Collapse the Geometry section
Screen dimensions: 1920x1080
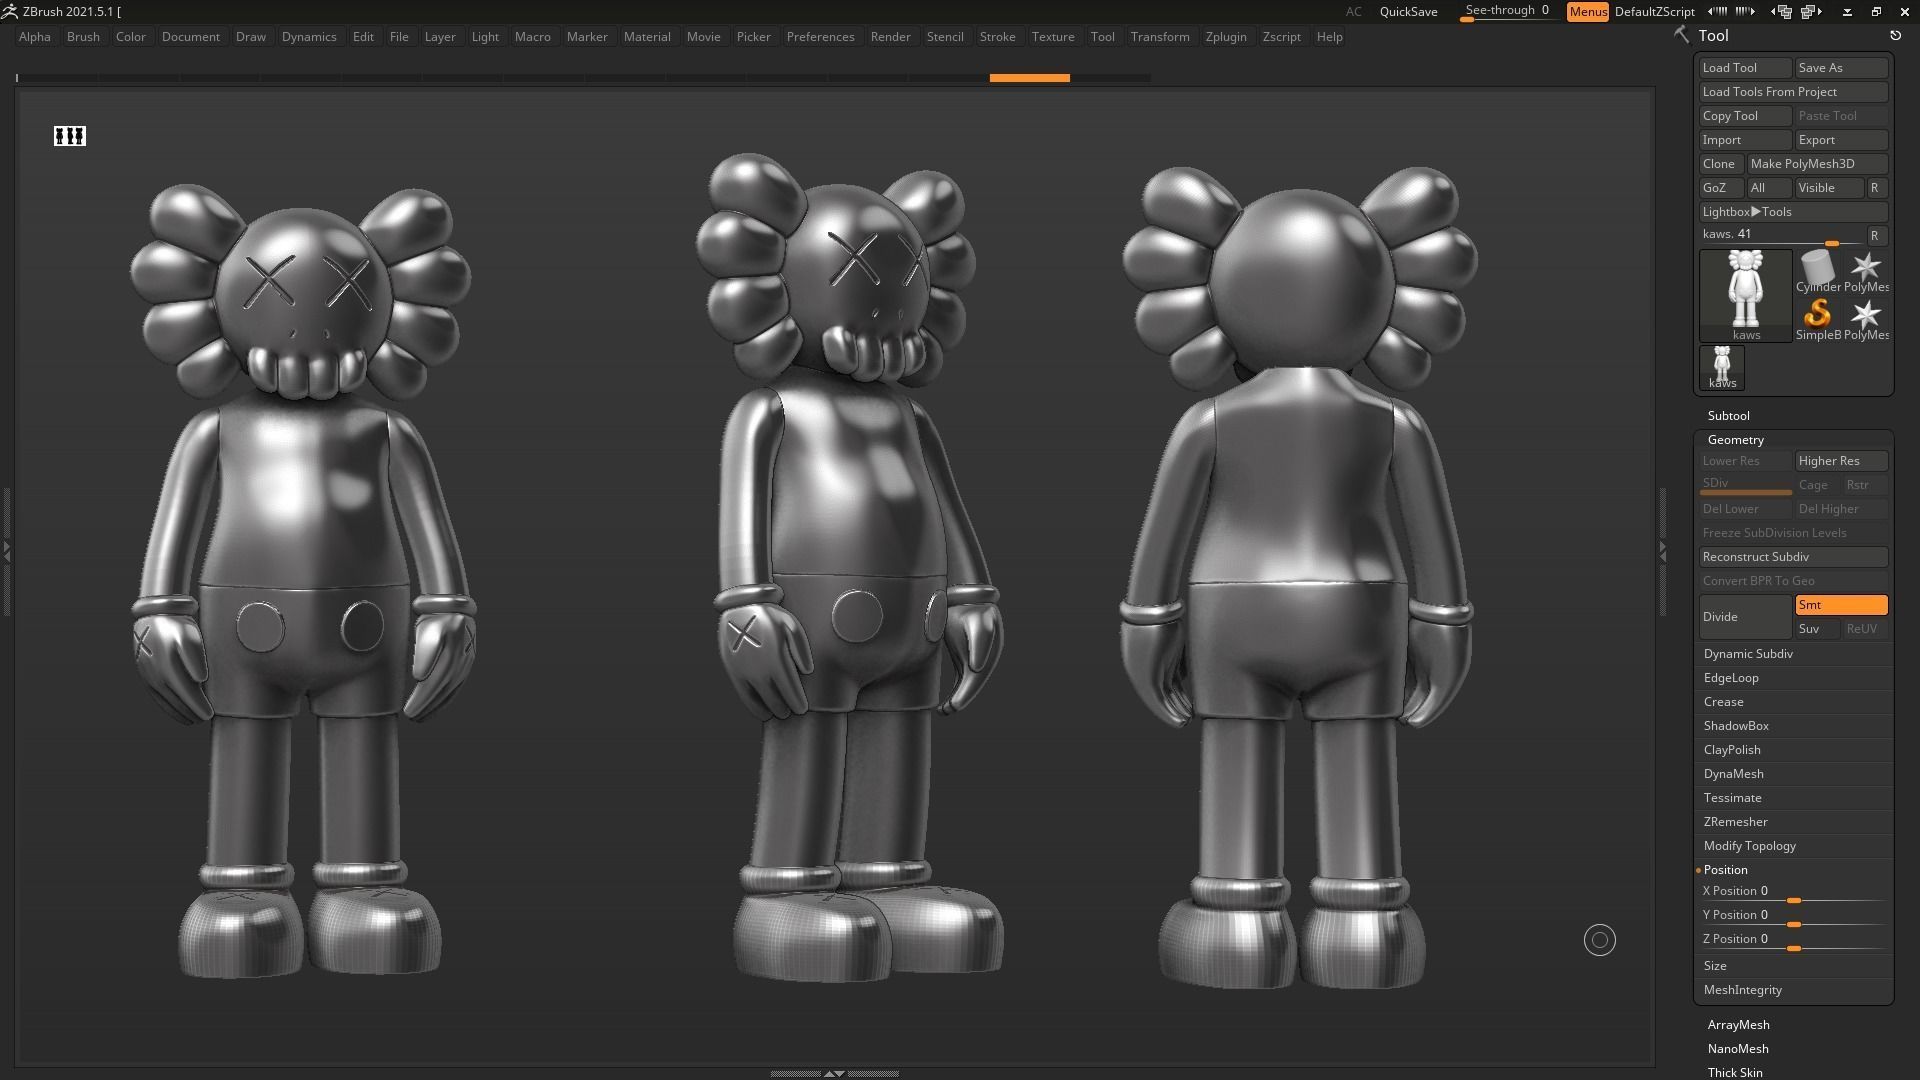click(x=1736, y=440)
